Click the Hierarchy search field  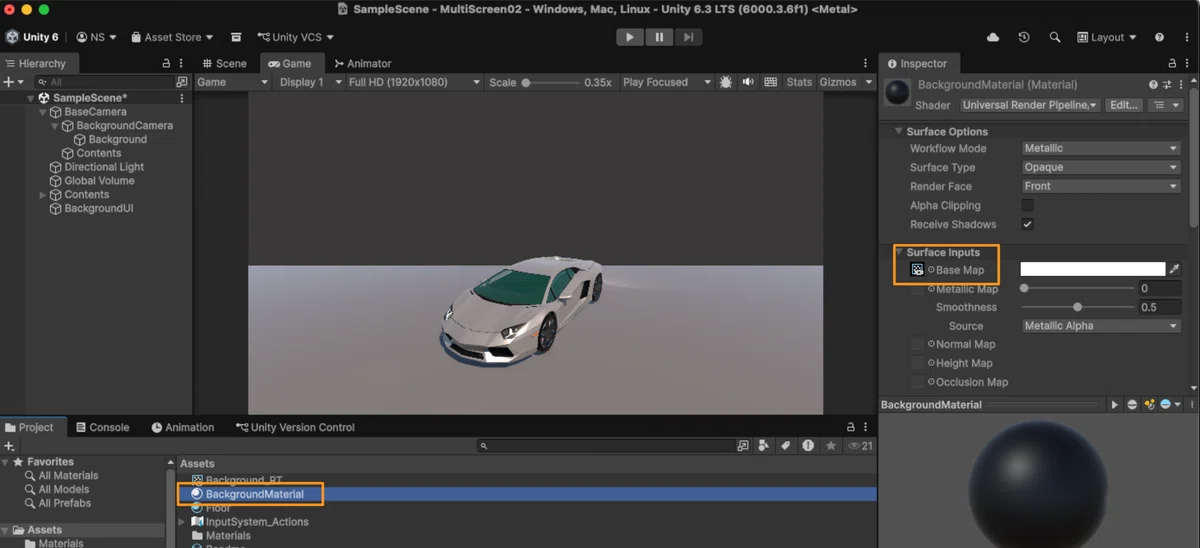(105, 82)
